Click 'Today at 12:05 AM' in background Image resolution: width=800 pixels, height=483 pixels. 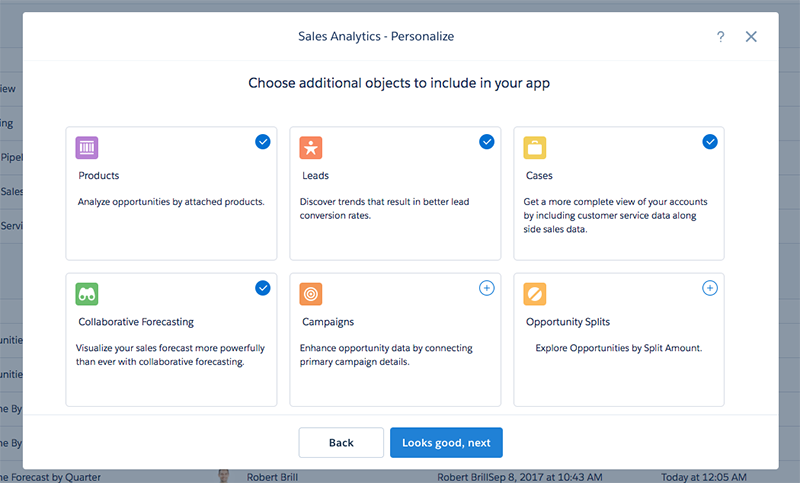pos(704,477)
